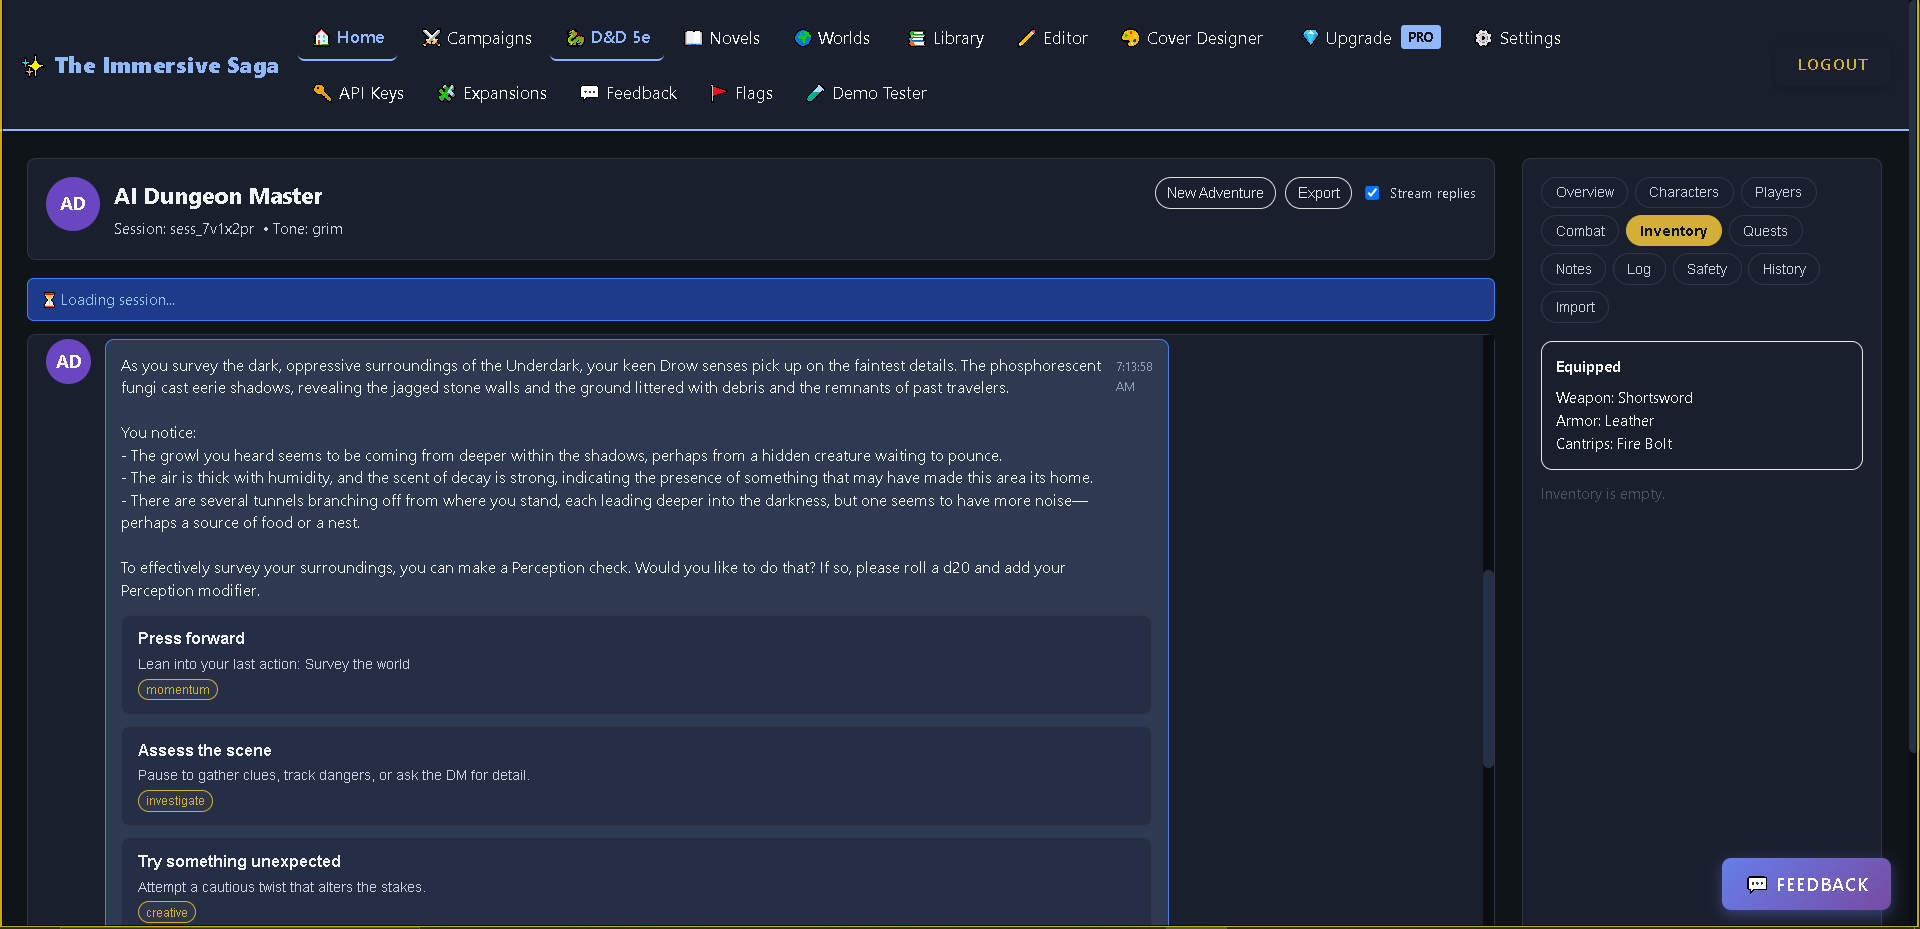Image resolution: width=1920 pixels, height=929 pixels.
Task: Click the chat panel scrollbar
Action: pos(1488,668)
